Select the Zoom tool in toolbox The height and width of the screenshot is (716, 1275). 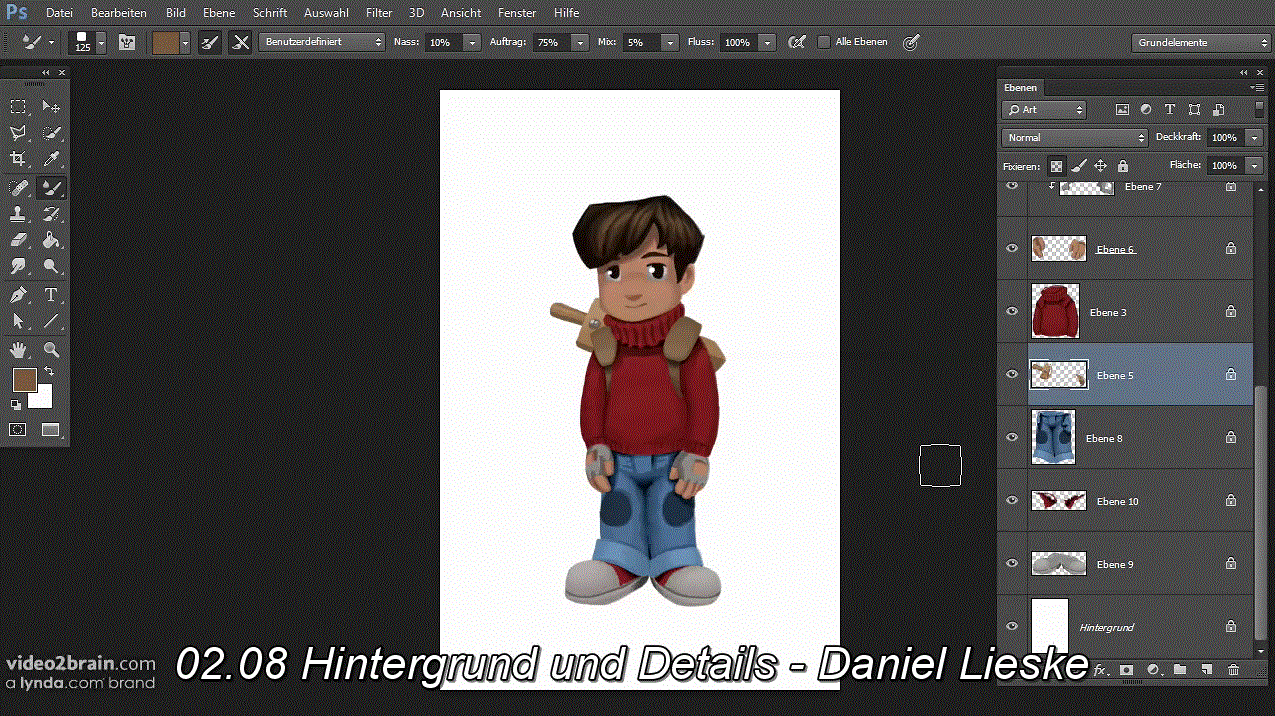pyautogui.click(x=51, y=349)
